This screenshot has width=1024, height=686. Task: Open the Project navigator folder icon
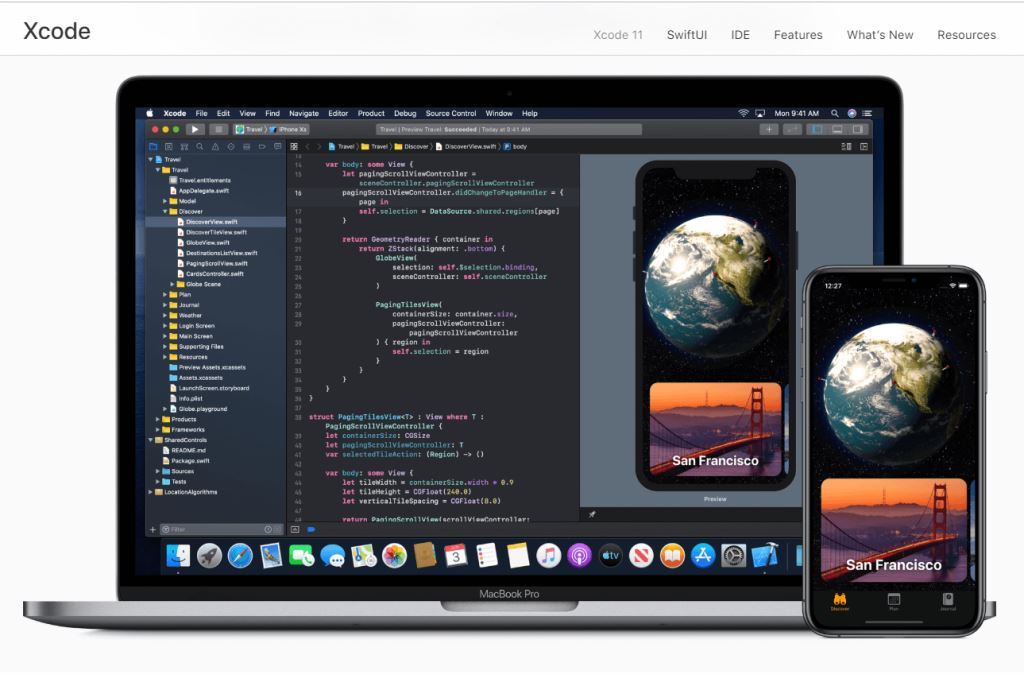tap(153, 147)
